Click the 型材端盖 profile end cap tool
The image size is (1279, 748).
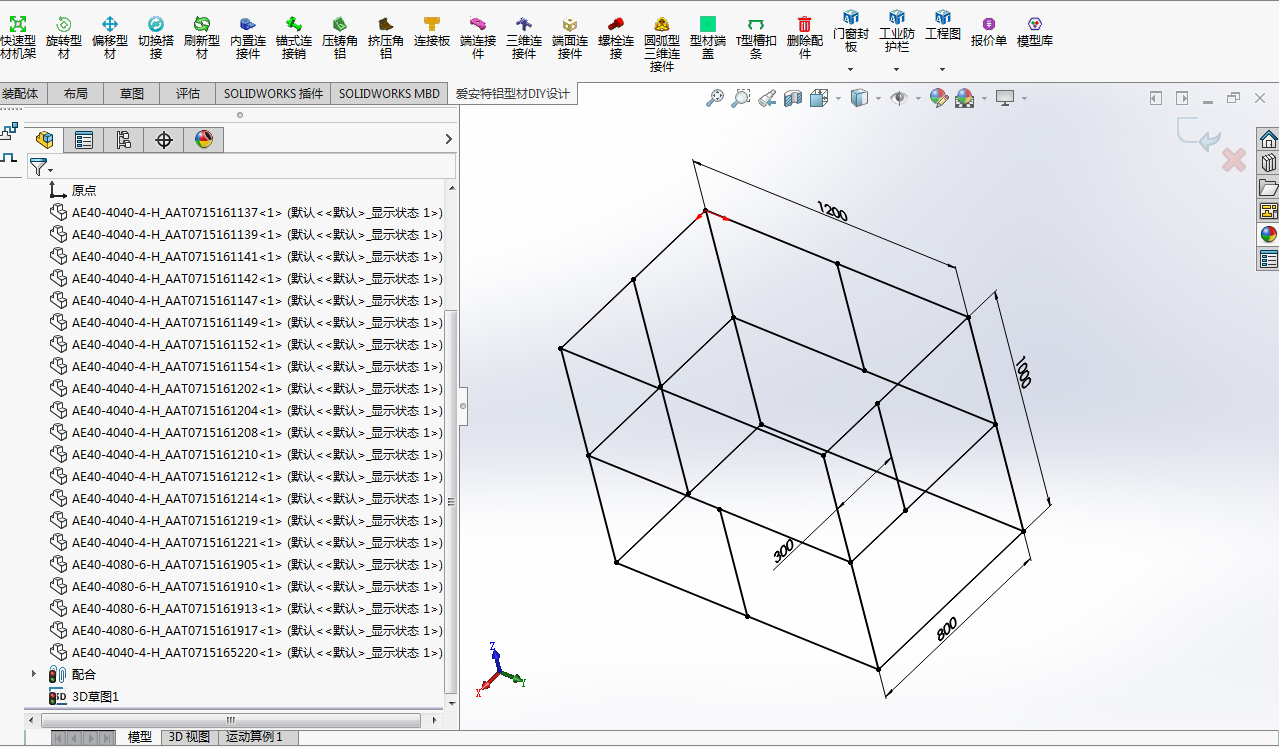click(x=708, y=37)
